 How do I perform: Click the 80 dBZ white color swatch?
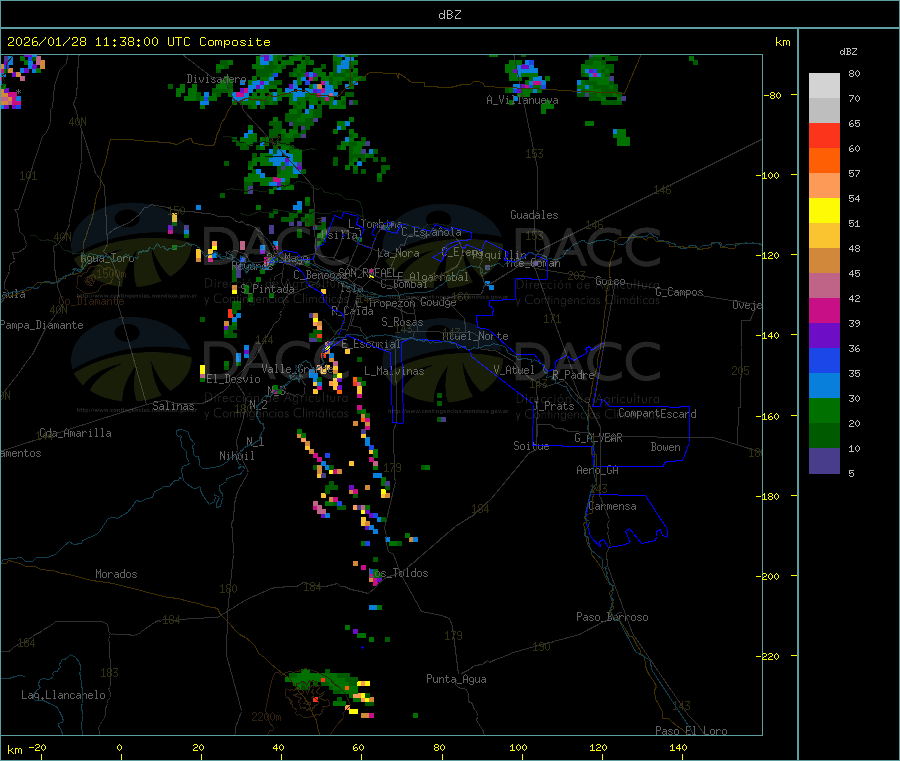tap(824, 86)
